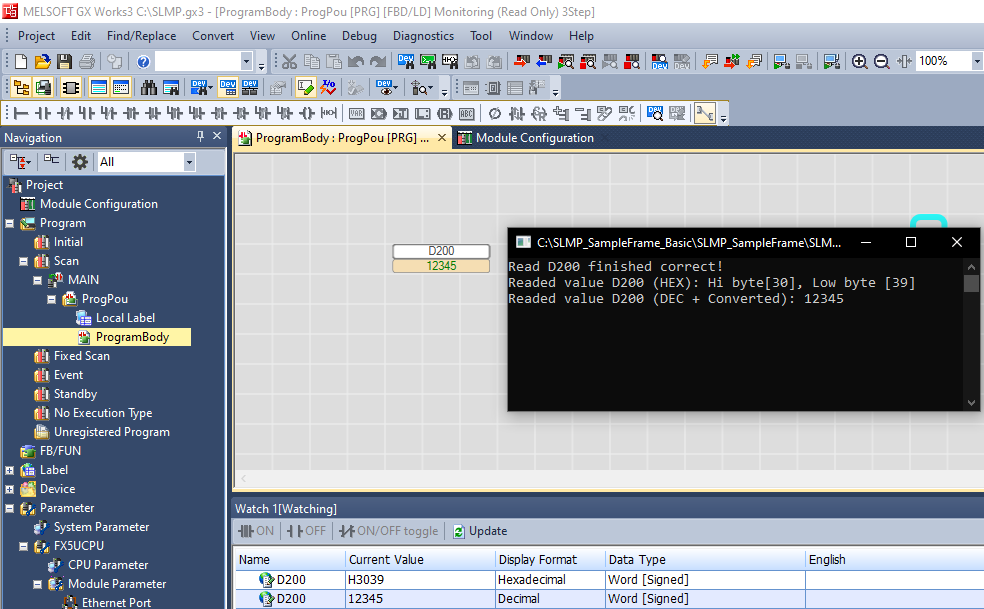Open the help search combo box dropdown
The image size is (984, 609).
(246, 62)
